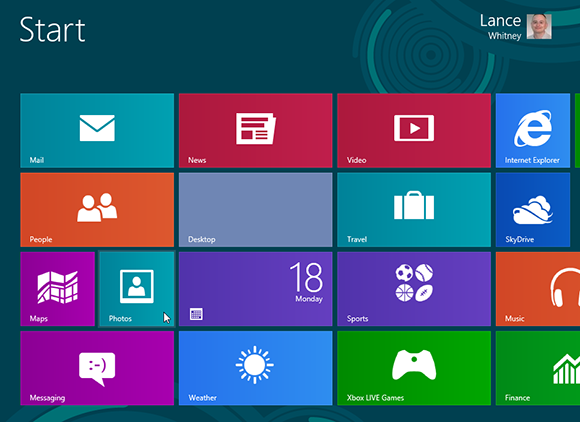This screenshot has height=422, width=580.
Task: Open the Weather sun tile
Action: coord(256,368)
